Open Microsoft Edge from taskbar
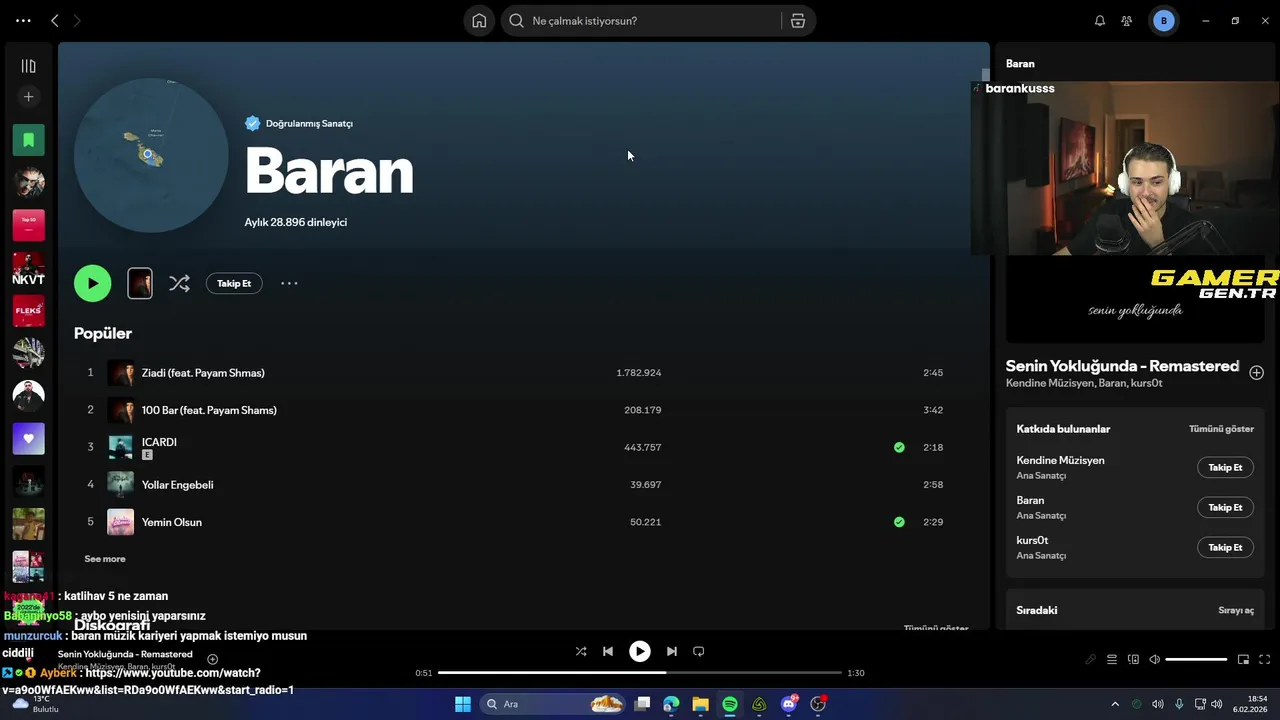The width and height of the screenshot is (1280, 720). 671,704
